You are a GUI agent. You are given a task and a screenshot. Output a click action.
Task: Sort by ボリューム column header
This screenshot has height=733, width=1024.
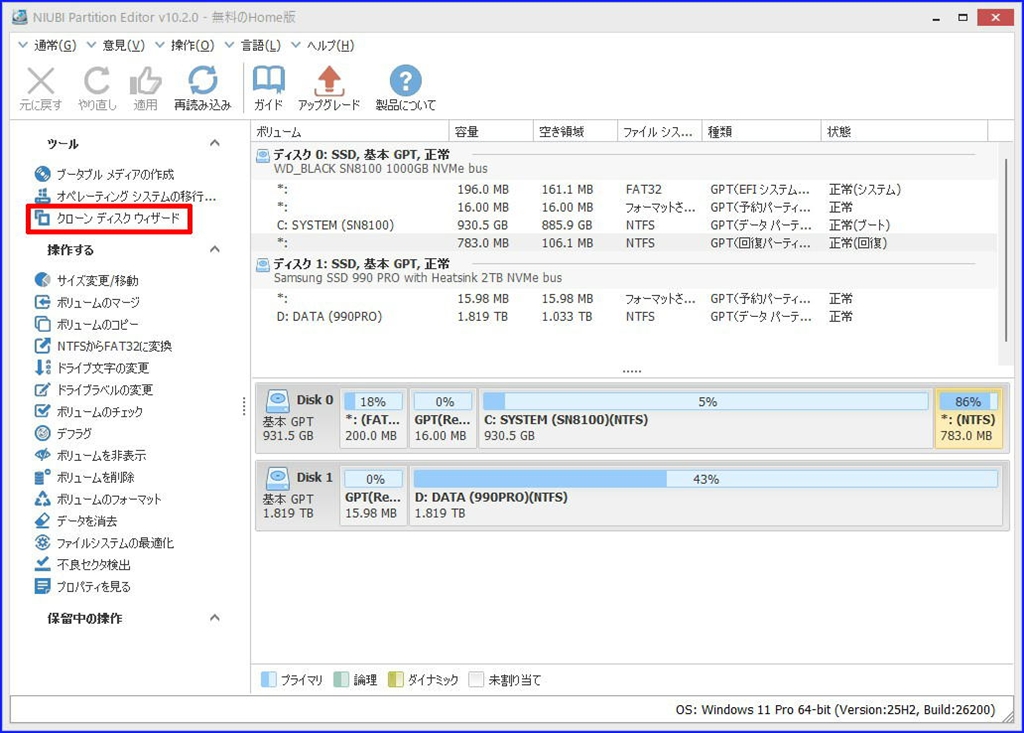pyautogui.click(x=350, y=131)
